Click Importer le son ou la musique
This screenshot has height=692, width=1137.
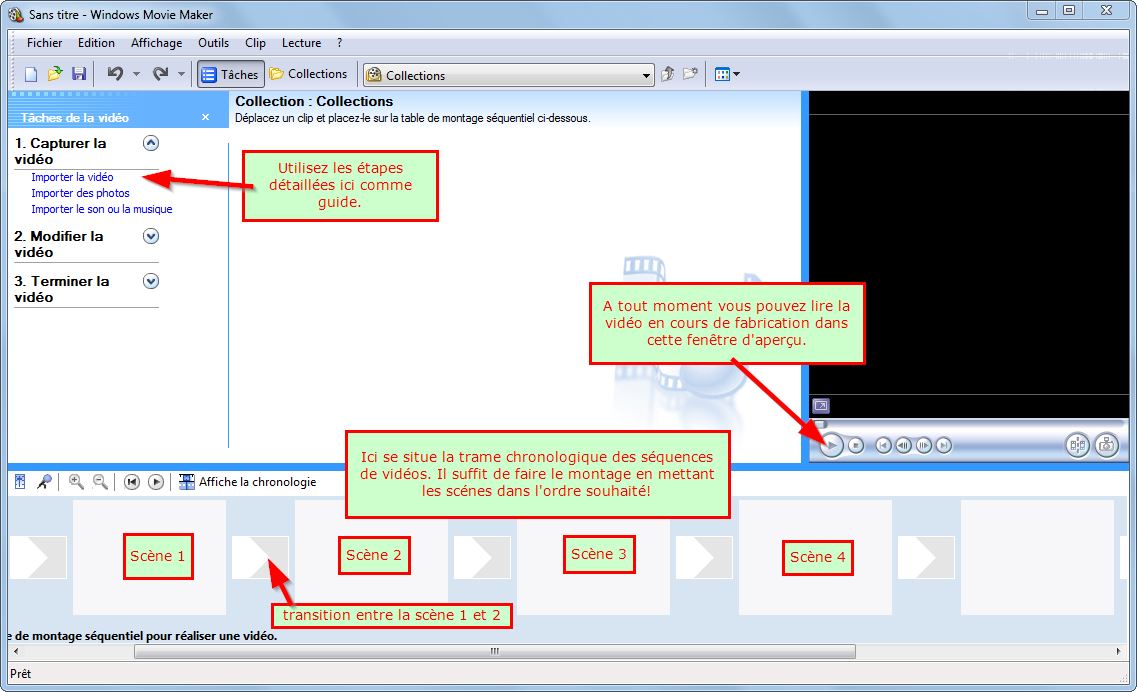tap(101, 209)
